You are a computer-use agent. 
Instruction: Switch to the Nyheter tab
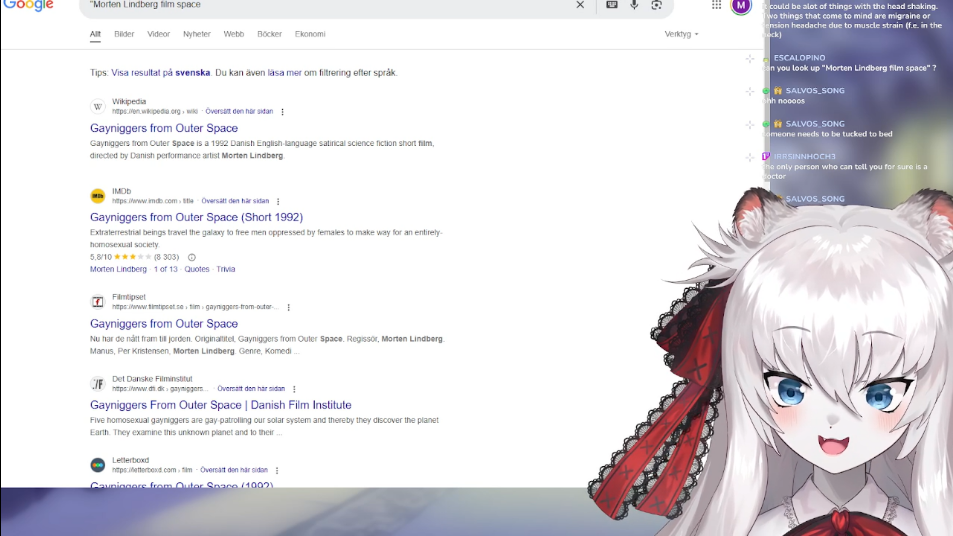point(197,34)
